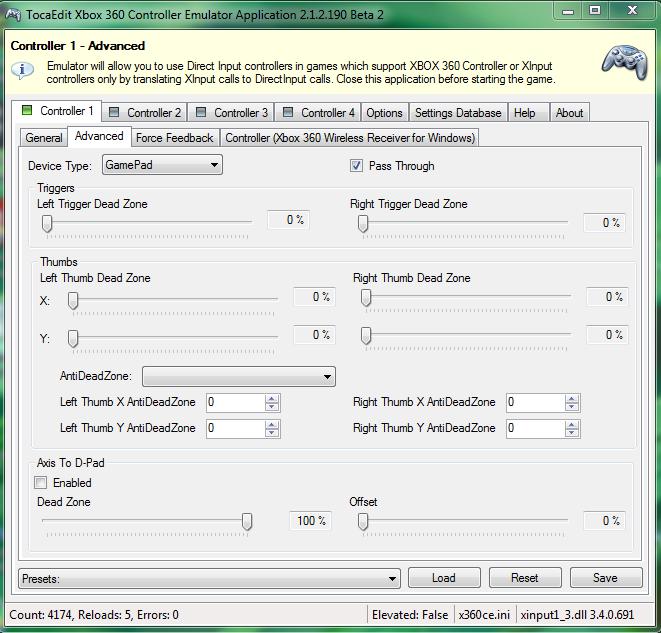Click the status icon on Controller 3 tab

pos(201,112)
